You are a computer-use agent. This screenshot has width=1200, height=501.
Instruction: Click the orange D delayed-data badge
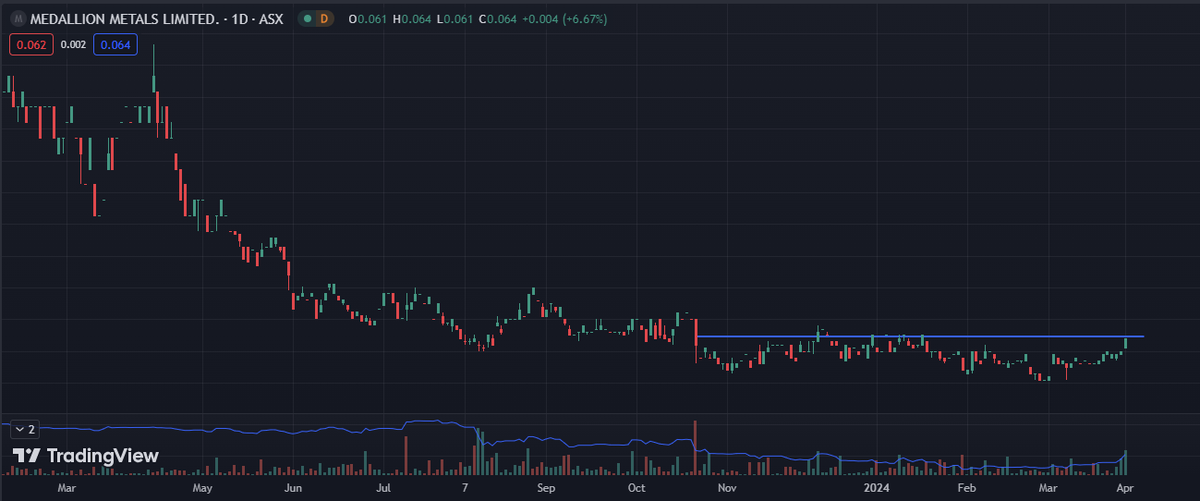point(325,19)
